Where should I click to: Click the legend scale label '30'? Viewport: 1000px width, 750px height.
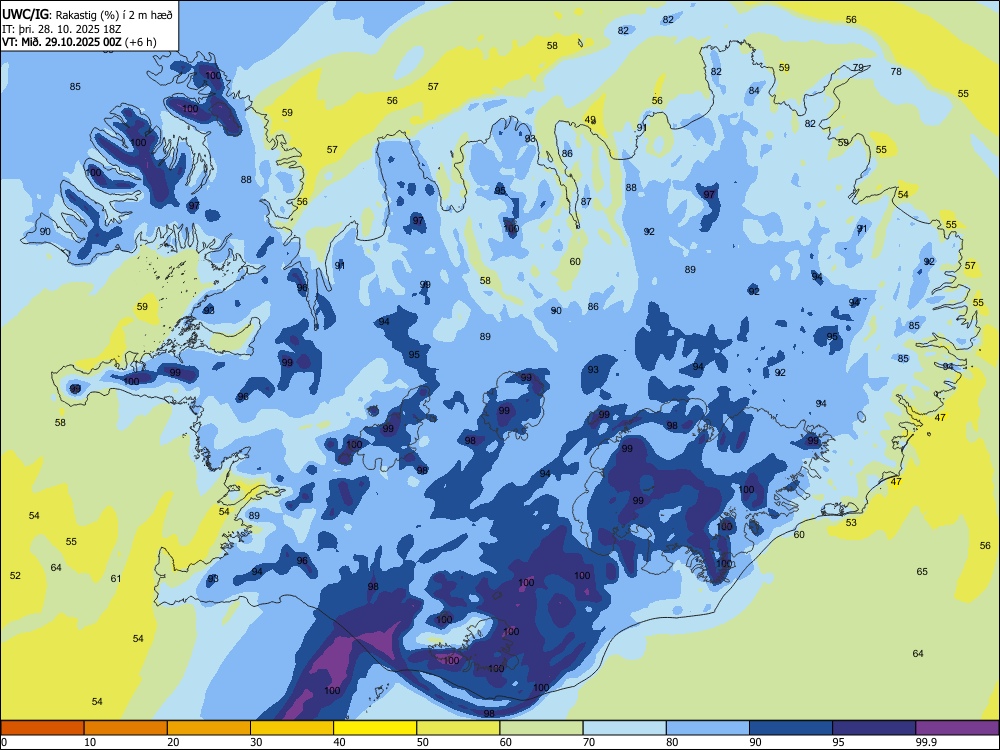256,742
